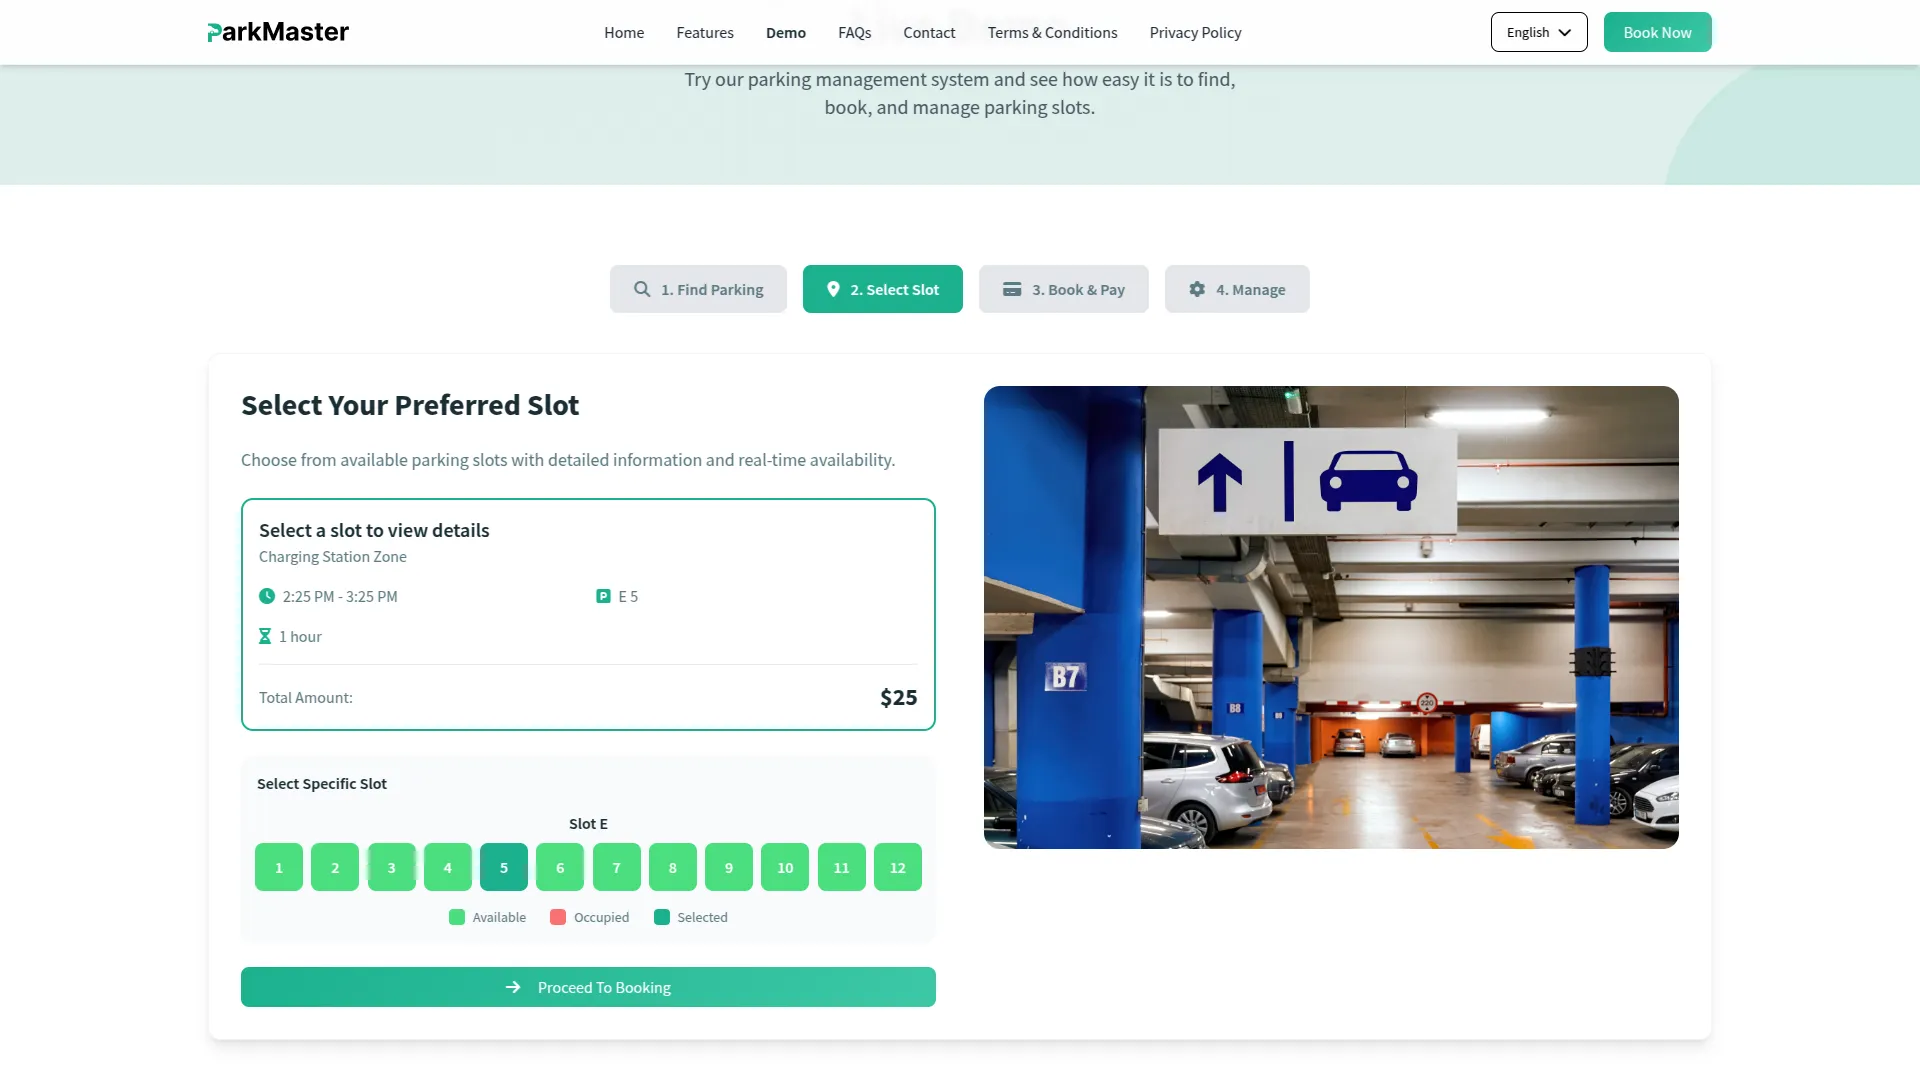Click the clock icon beside 2:25 PM

(266, 596)
